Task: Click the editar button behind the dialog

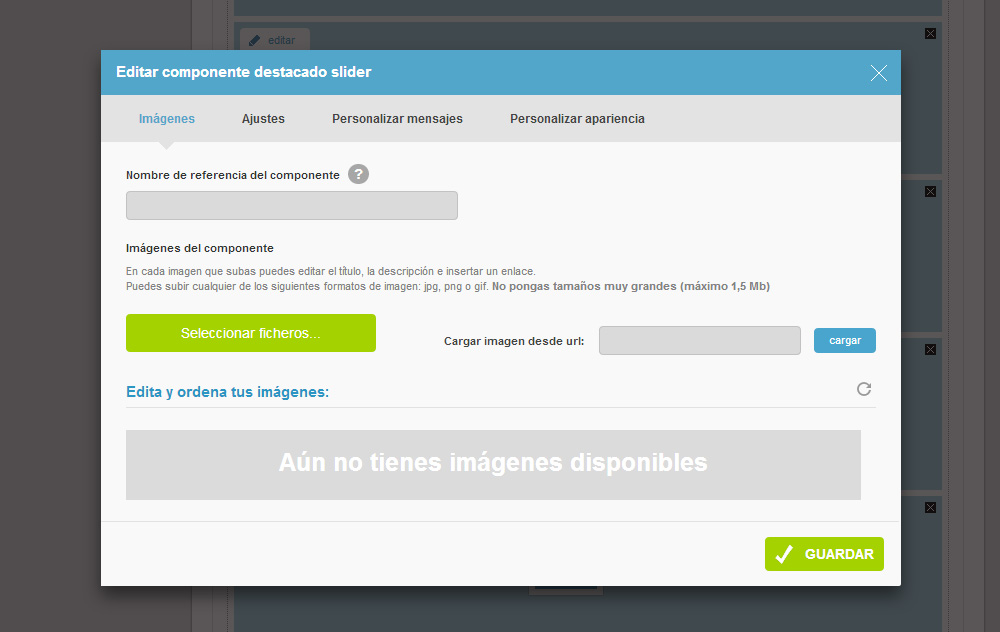Action: pyautogui.click(x=275, y=40)
